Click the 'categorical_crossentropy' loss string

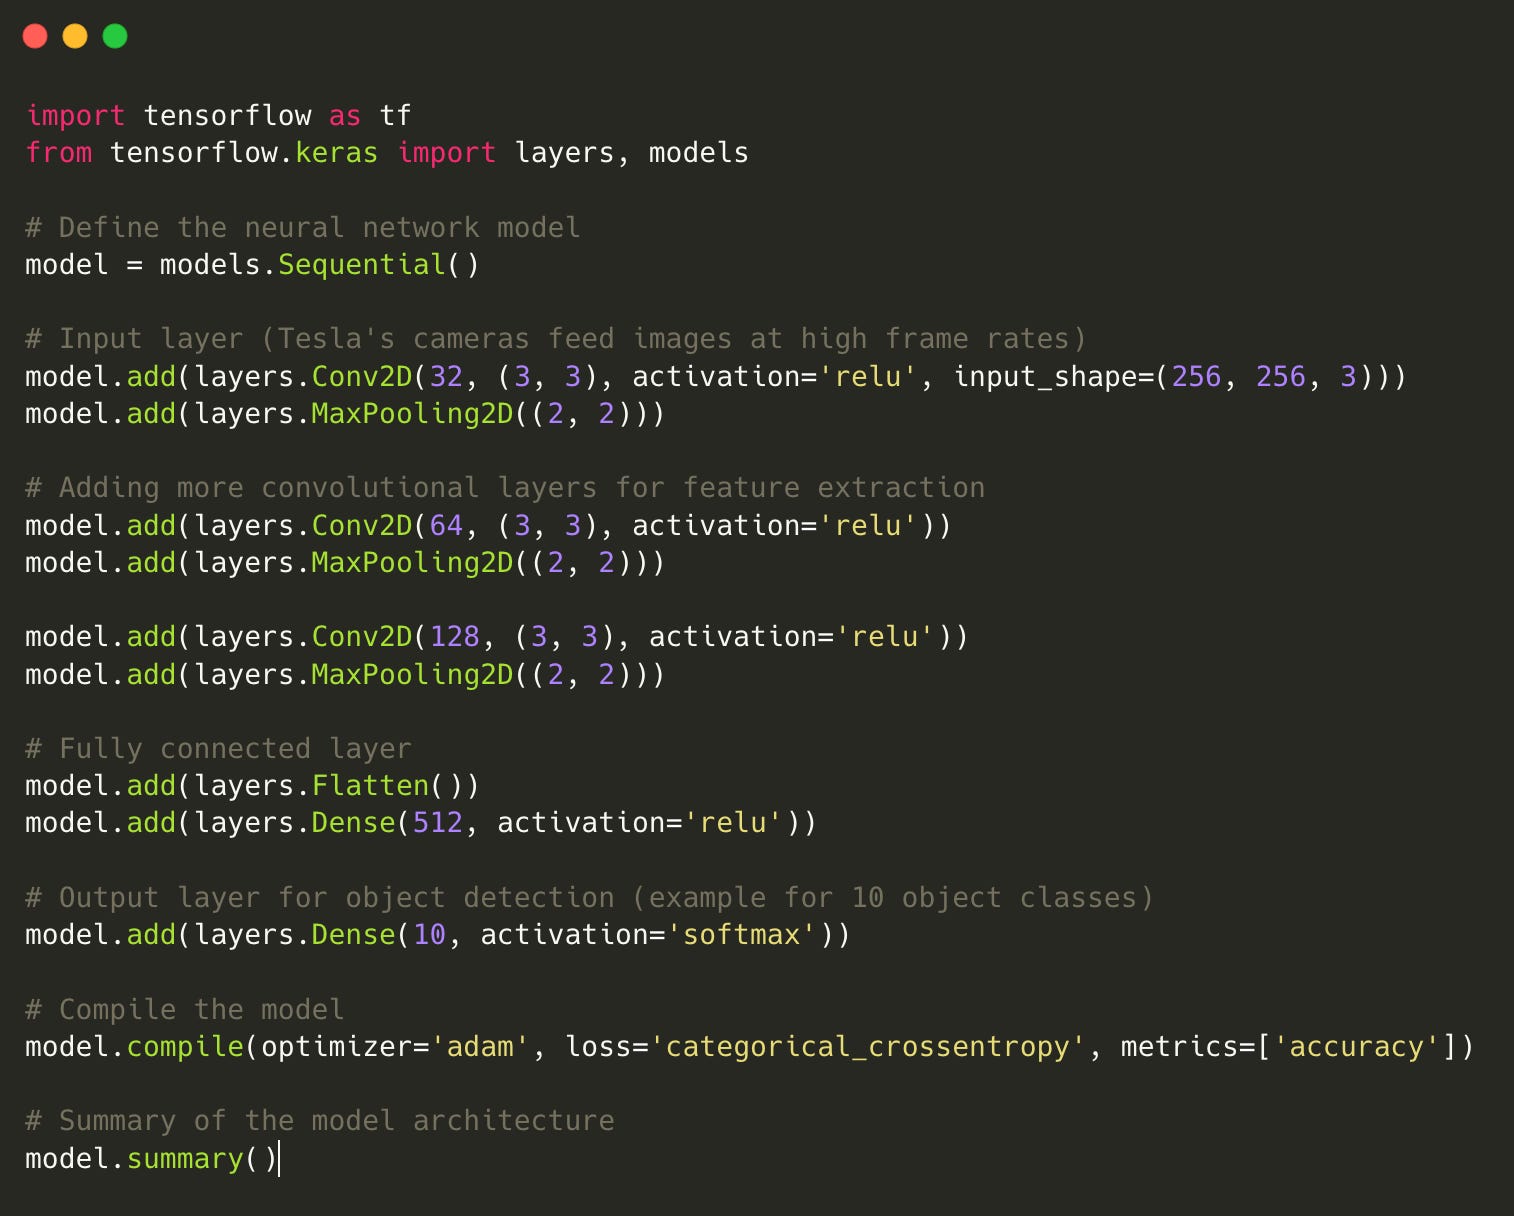point(867,1047)
